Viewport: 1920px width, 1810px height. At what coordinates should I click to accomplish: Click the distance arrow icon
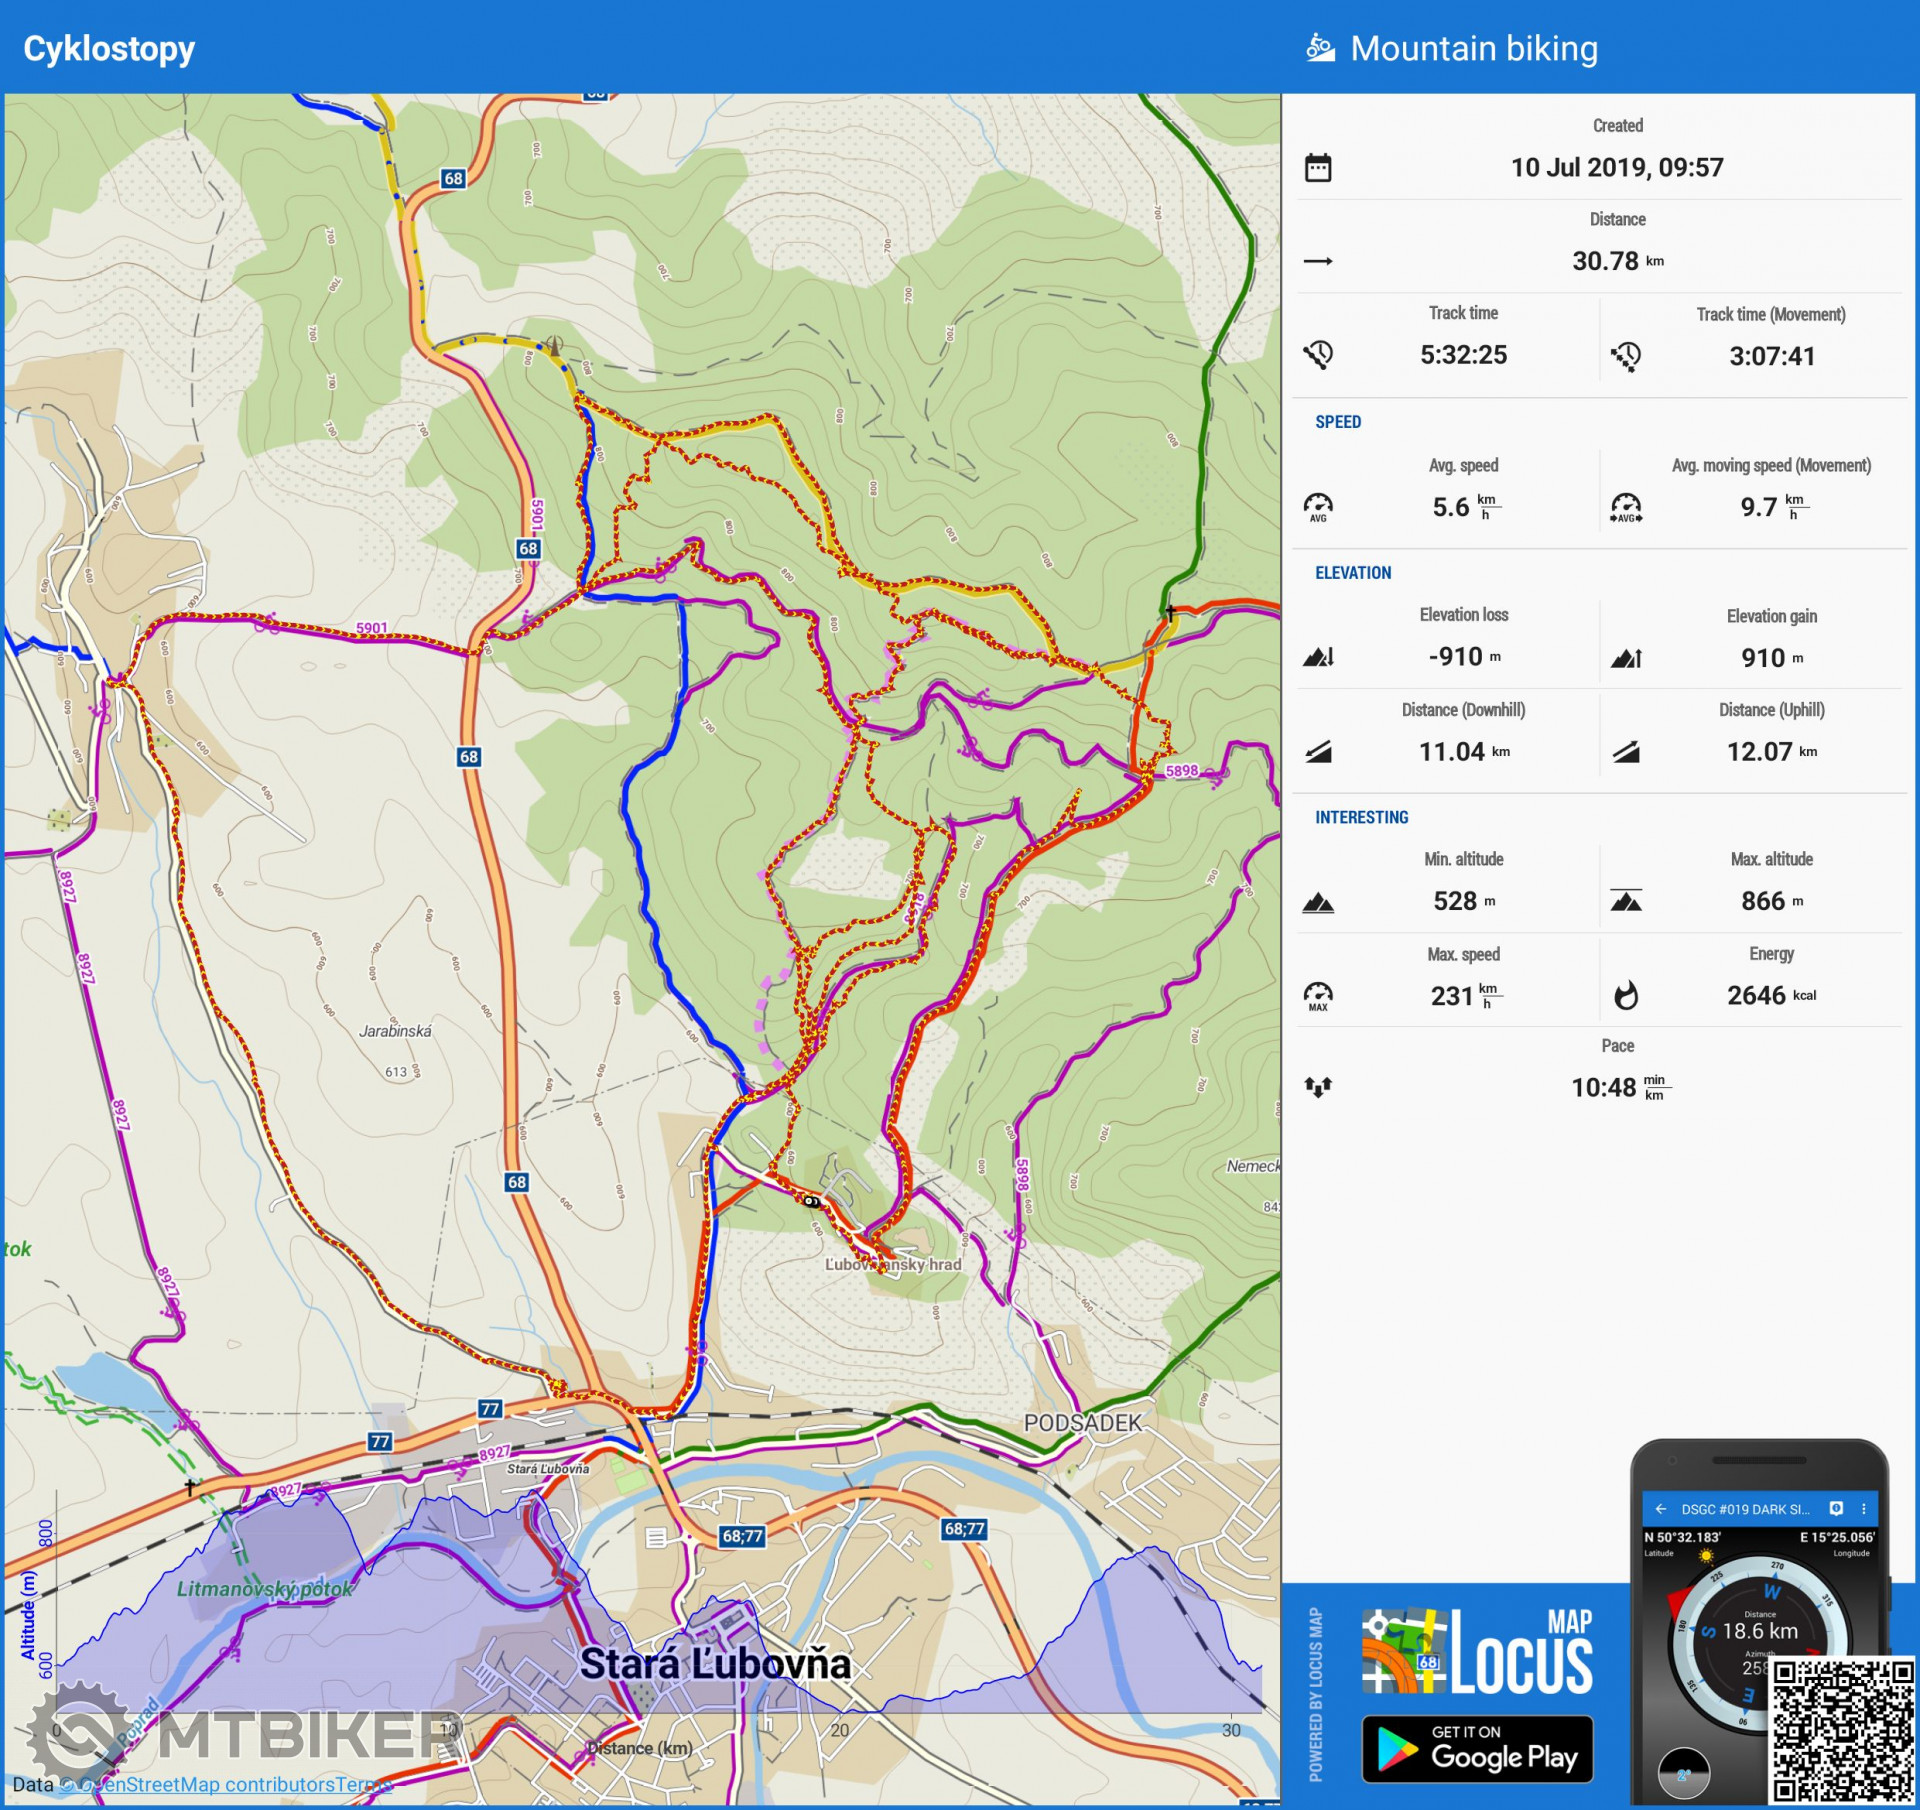tap(1318, 262)
